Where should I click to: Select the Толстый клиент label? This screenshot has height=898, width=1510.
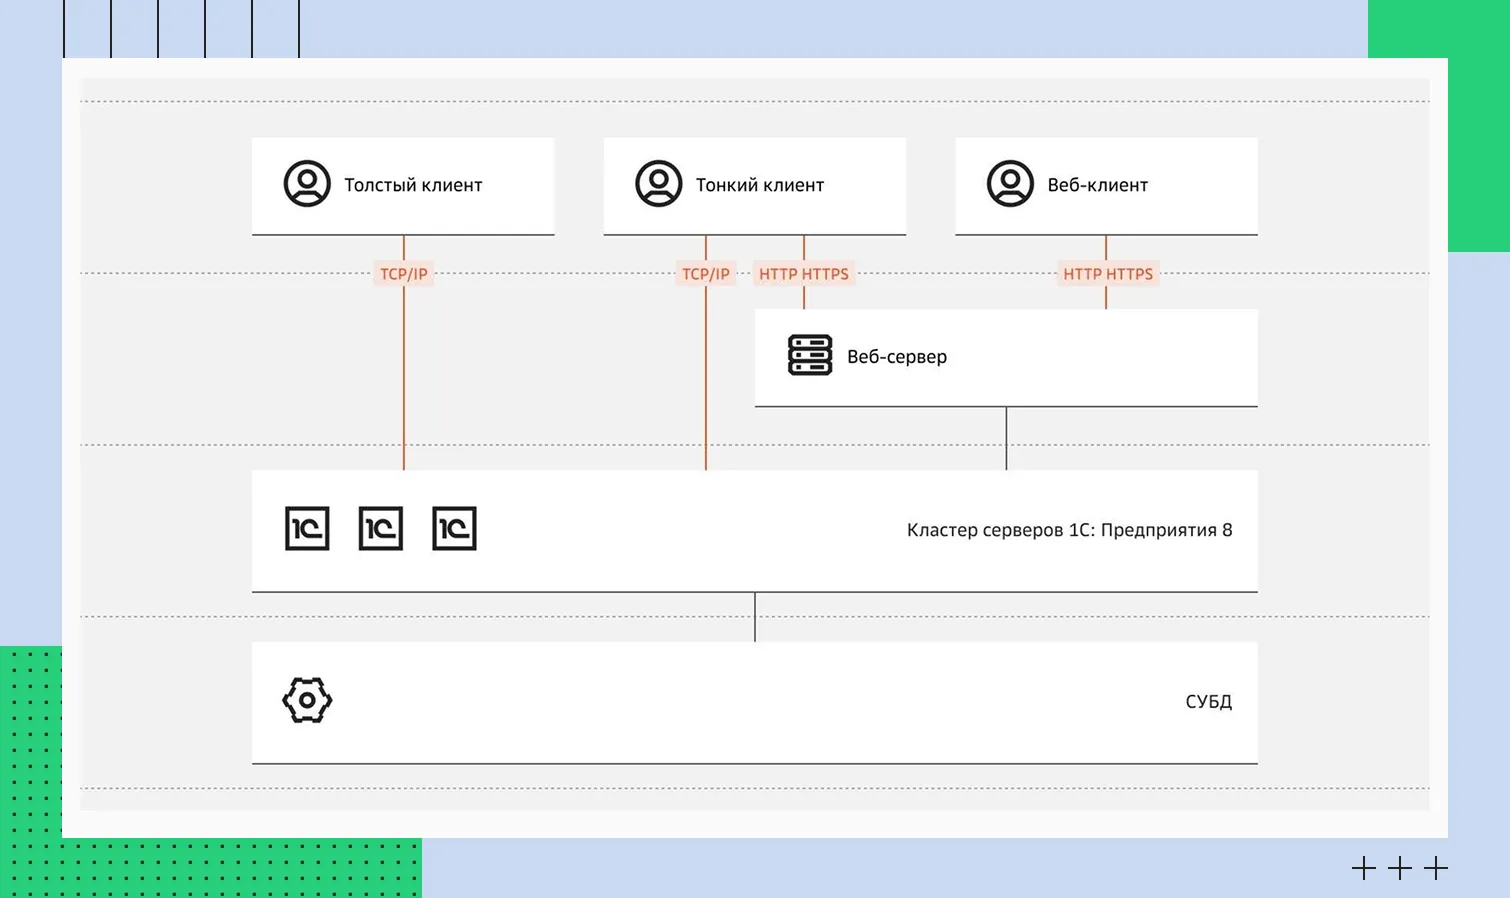413,185
